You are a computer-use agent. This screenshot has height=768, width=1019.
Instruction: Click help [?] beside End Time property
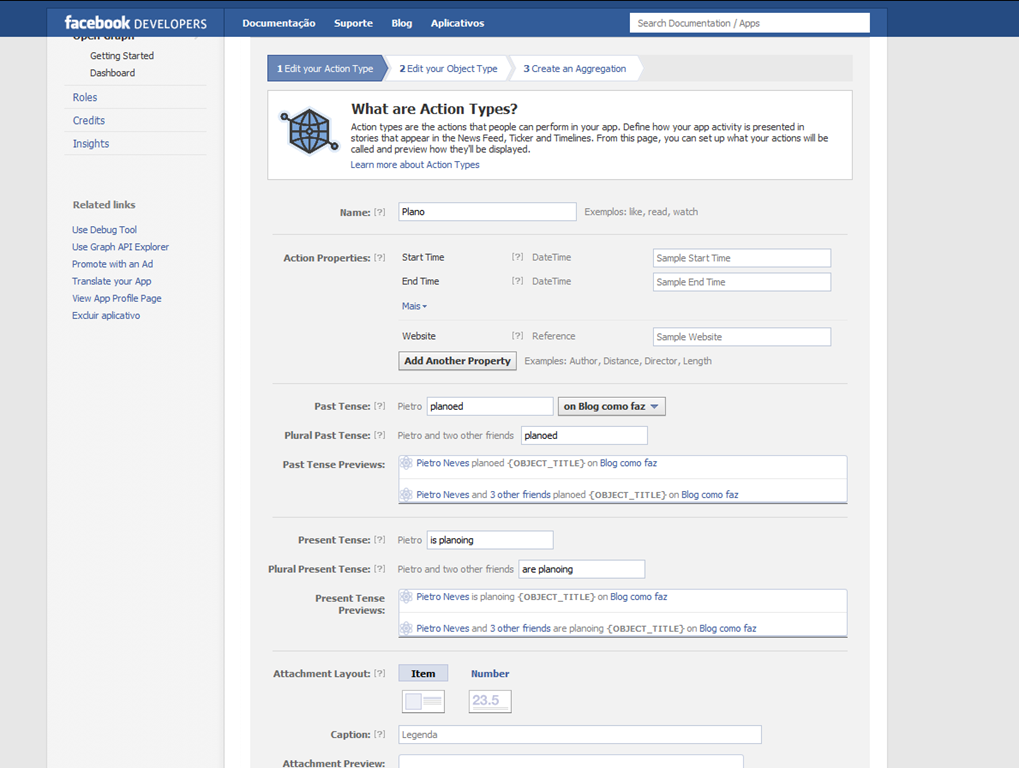pyautogui.click(x=517, y=281)
